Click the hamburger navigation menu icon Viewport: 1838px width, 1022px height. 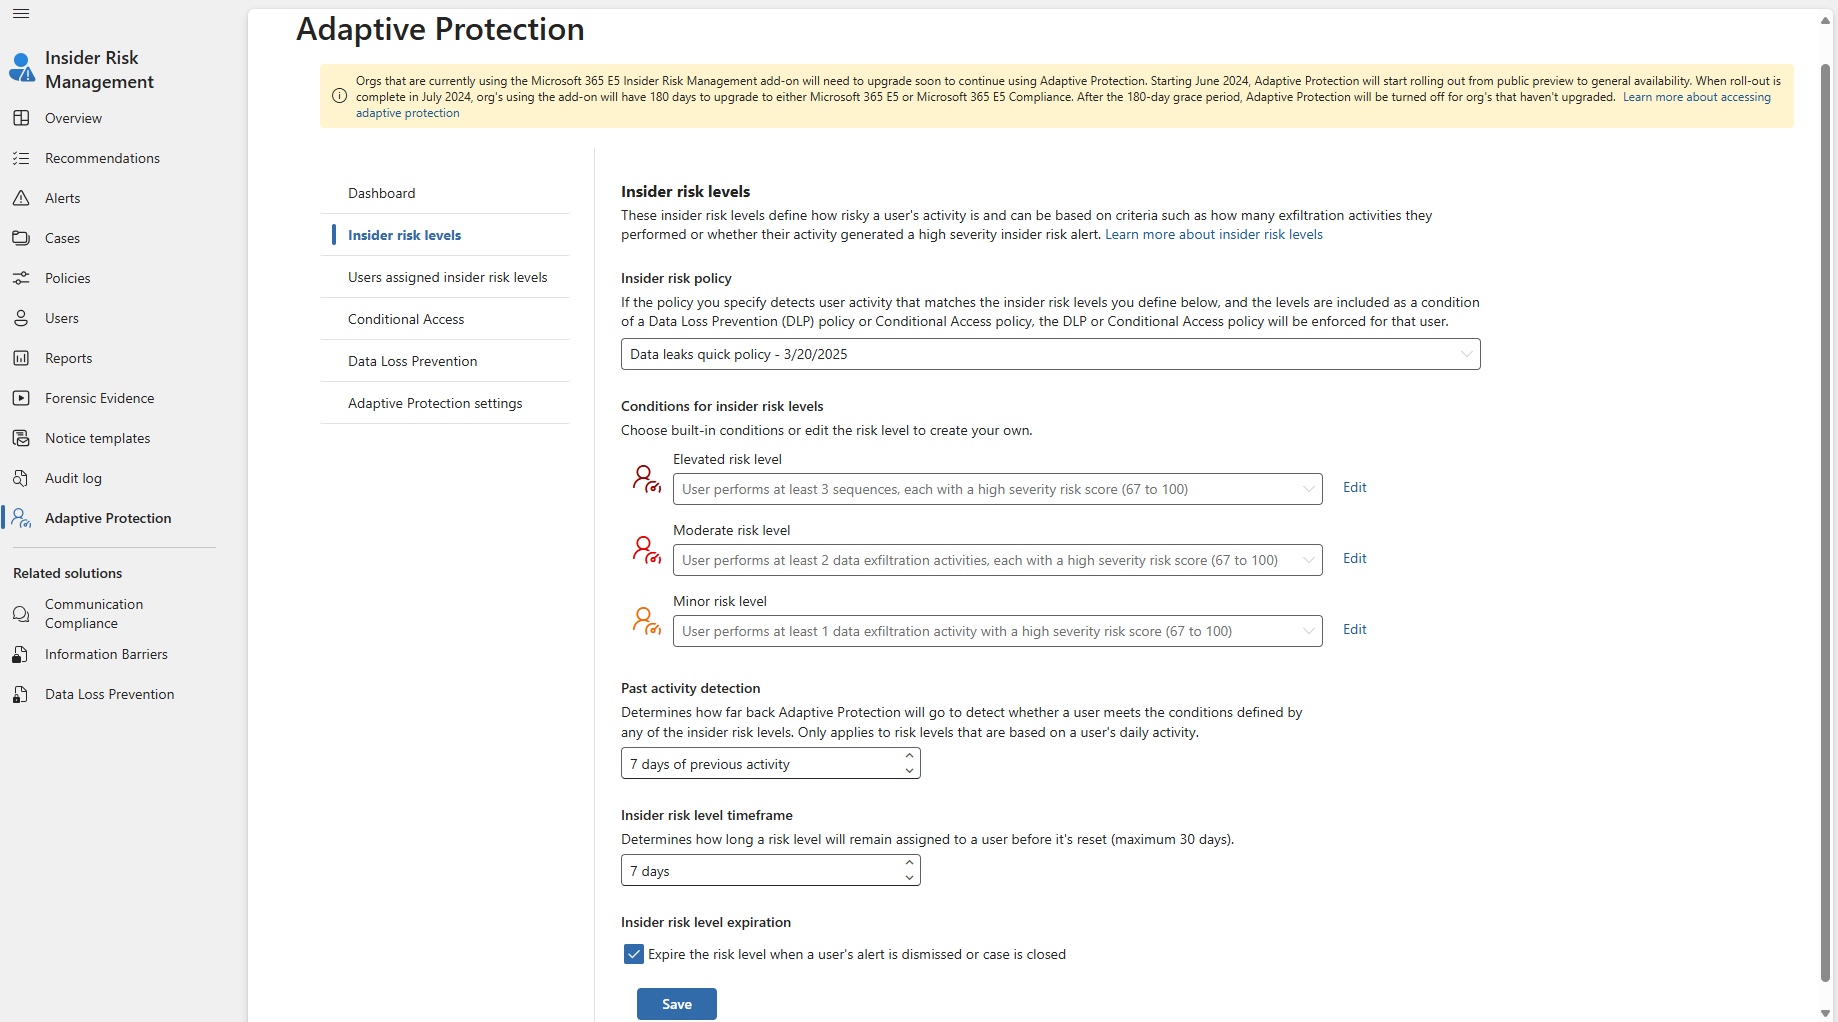21,14
